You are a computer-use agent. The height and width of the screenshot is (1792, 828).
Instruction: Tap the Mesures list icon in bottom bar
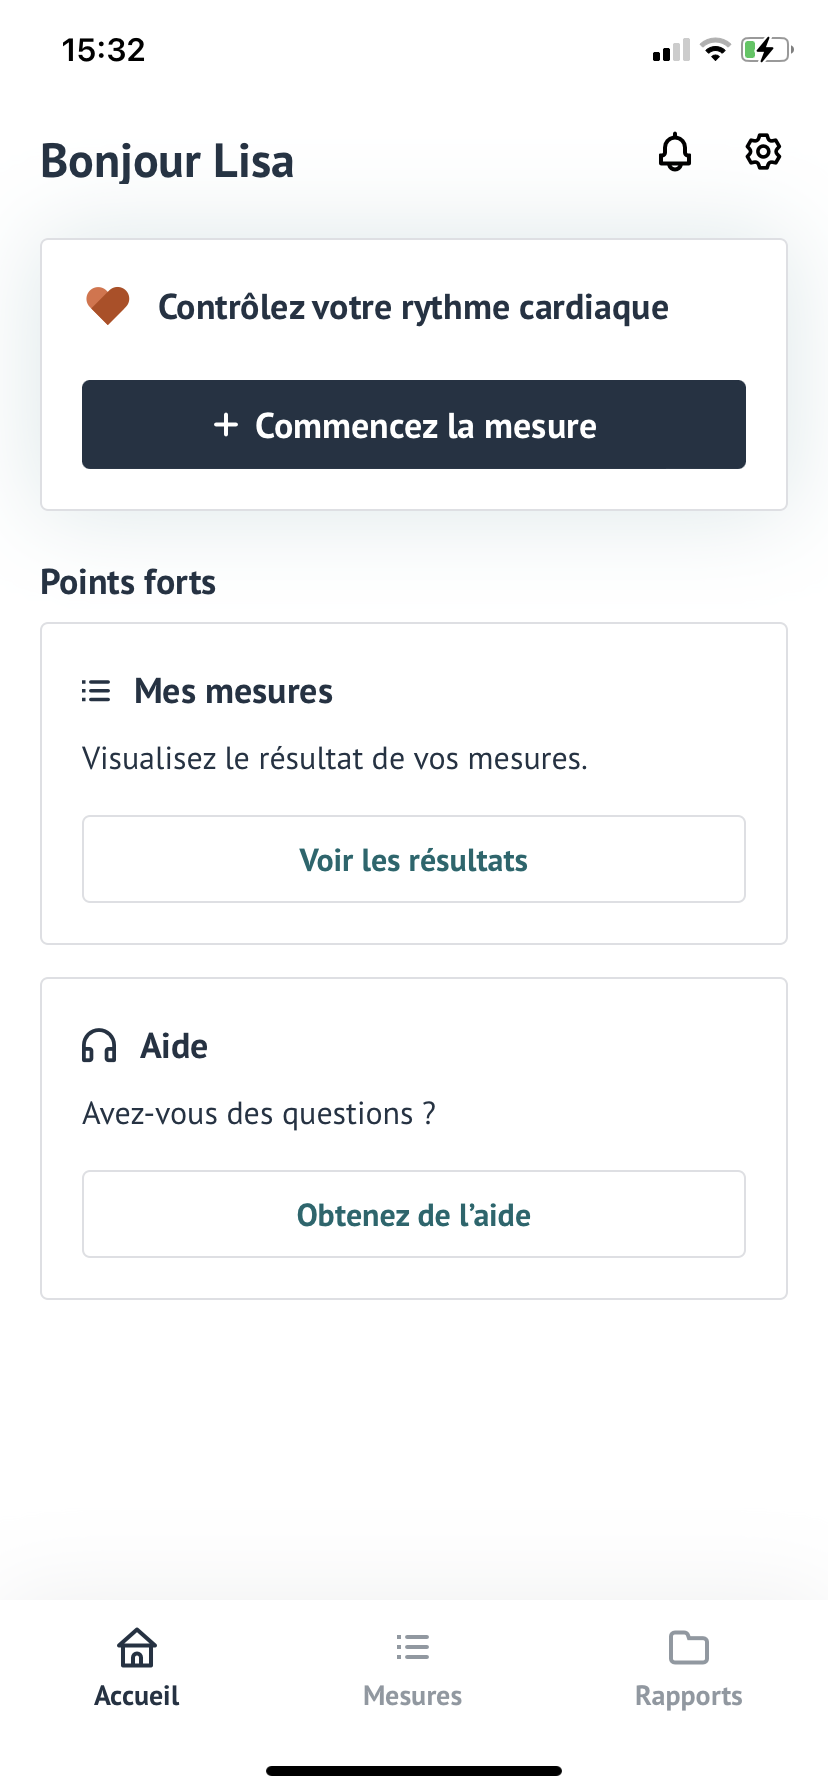point(412,1647)
